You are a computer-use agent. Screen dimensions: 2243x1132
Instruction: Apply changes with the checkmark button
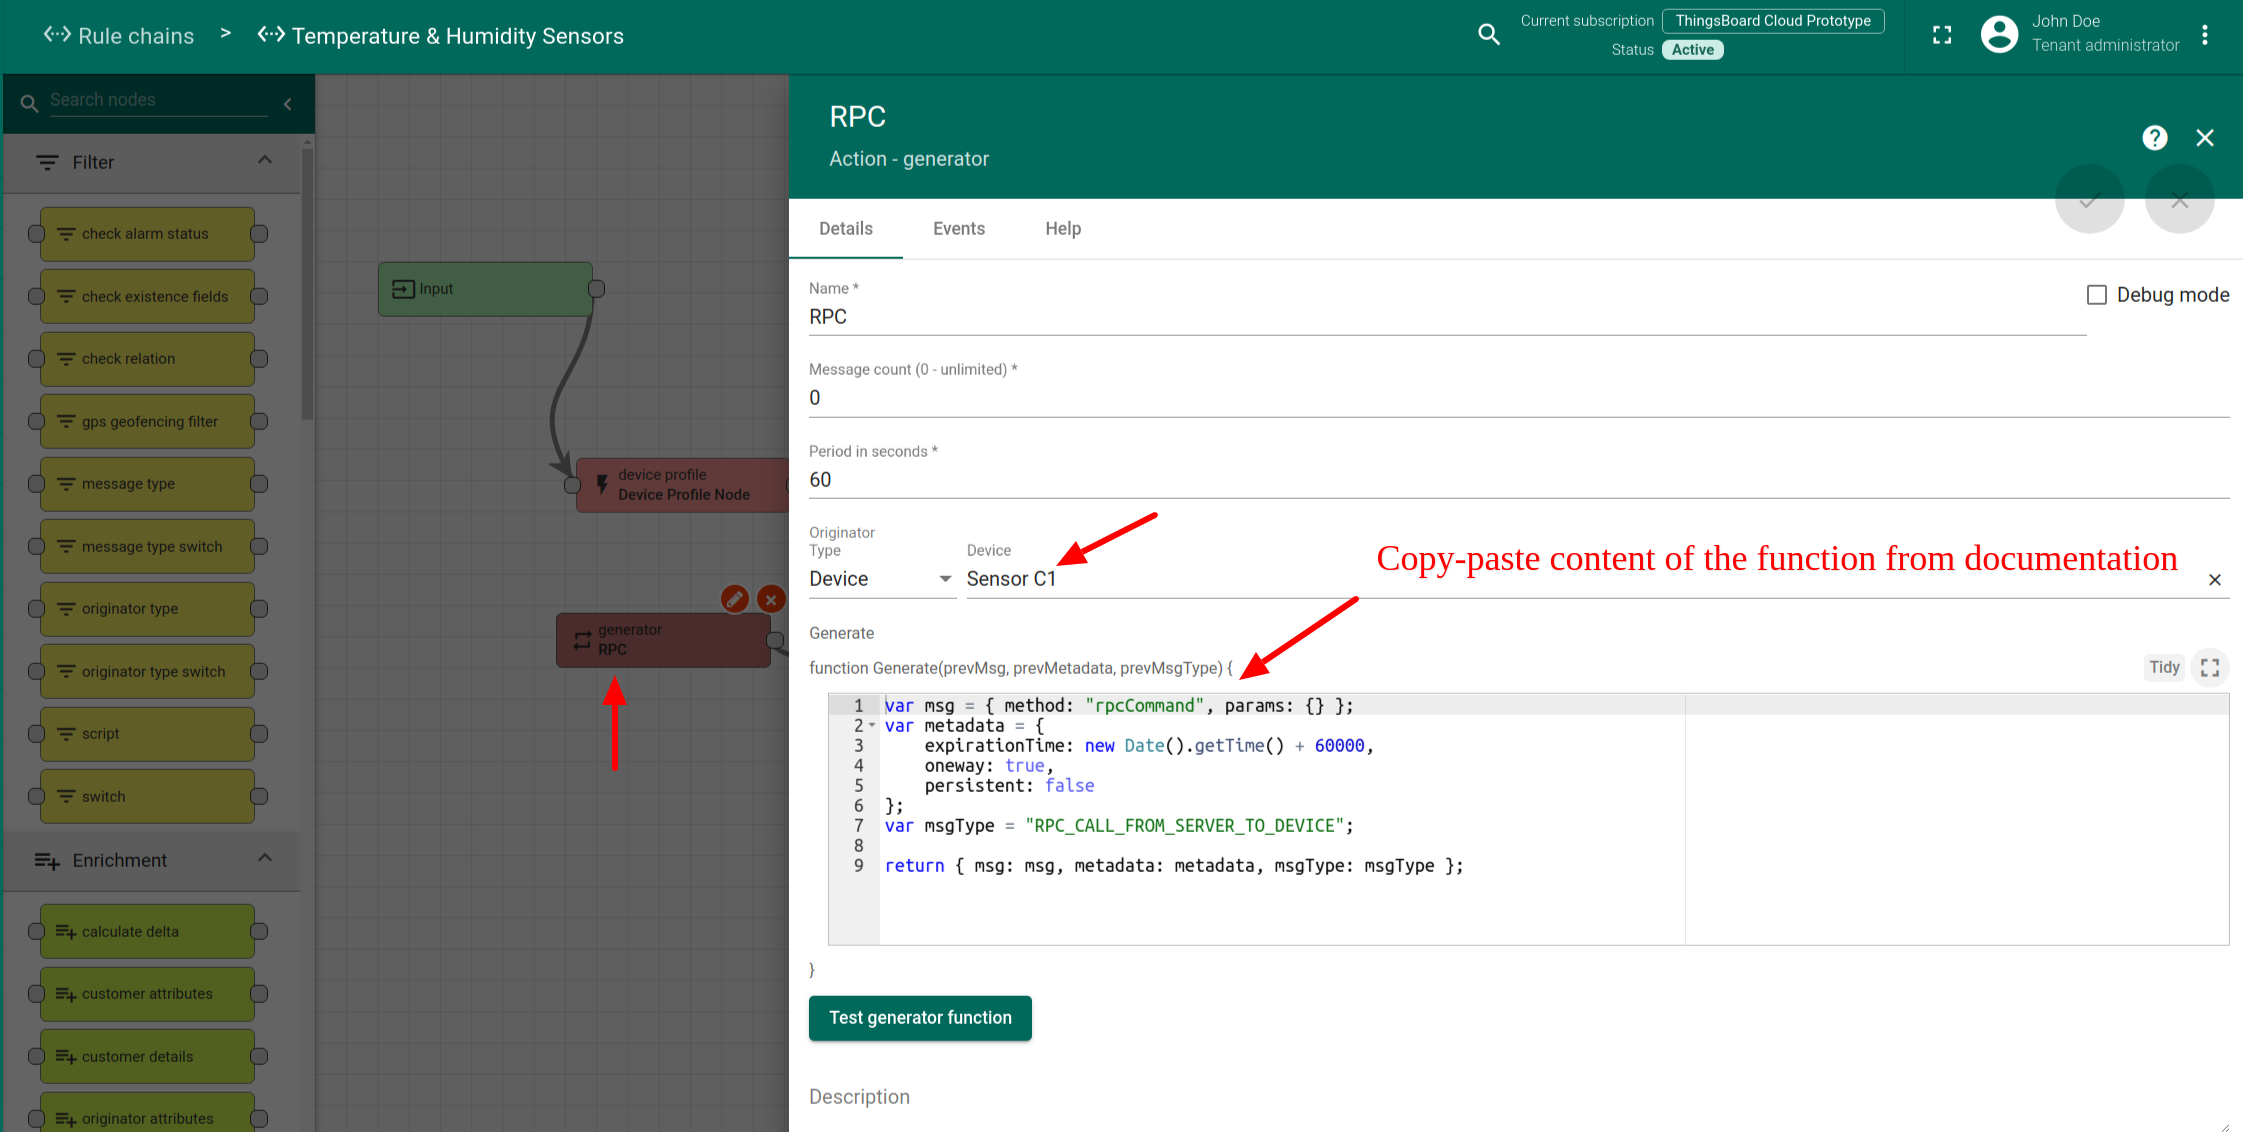(2089, 200)
